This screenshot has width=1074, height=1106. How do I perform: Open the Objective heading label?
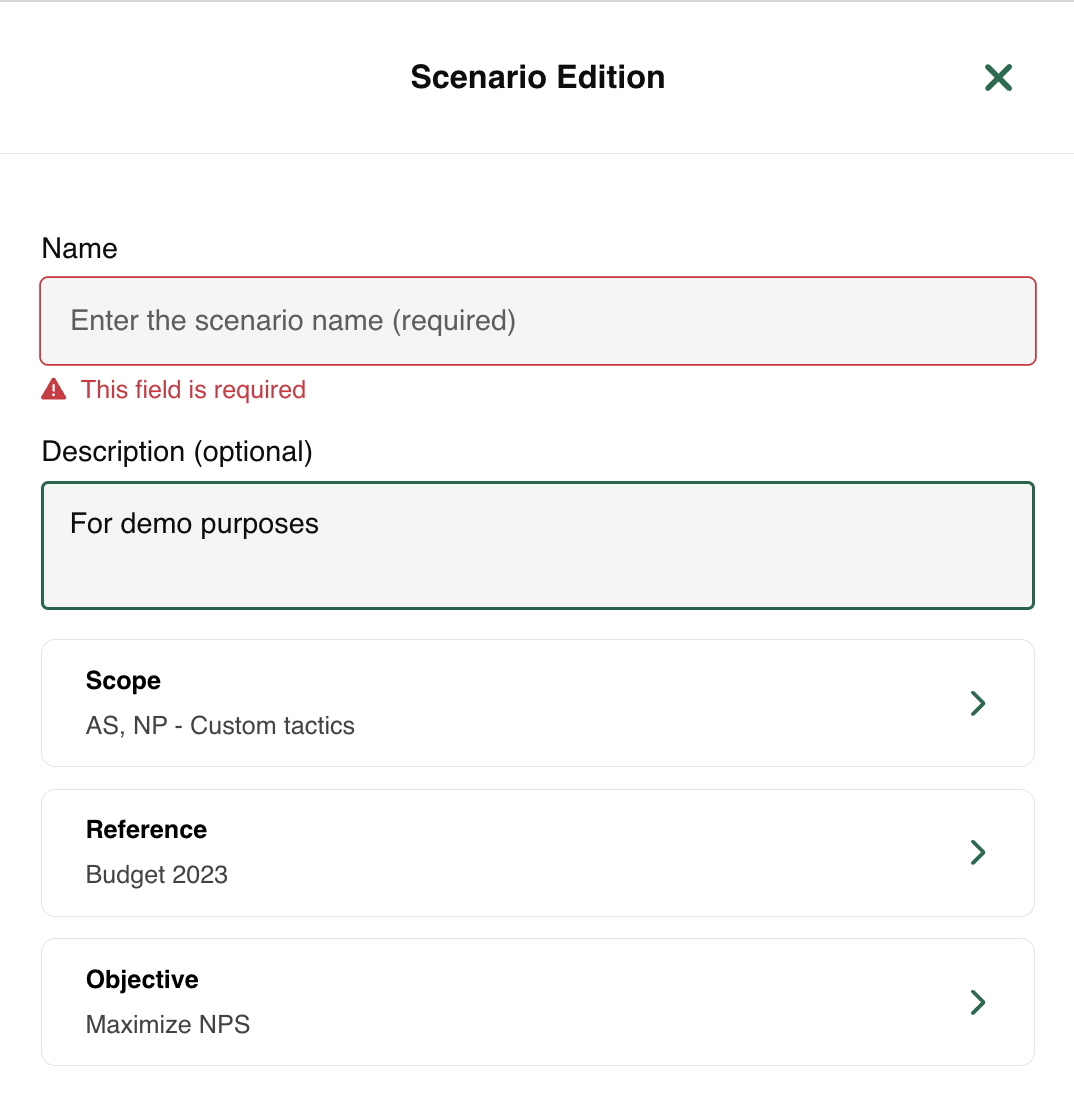[x=142, y=980]
